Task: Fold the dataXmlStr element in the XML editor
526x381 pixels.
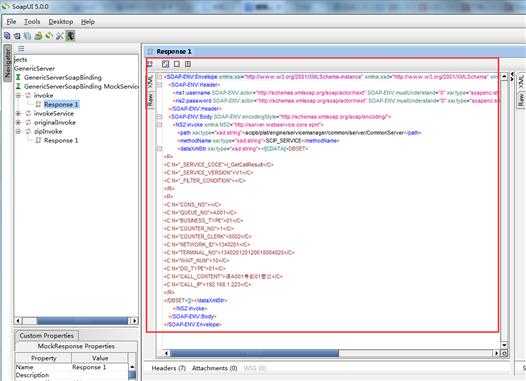Action: (x=160, y=149)
